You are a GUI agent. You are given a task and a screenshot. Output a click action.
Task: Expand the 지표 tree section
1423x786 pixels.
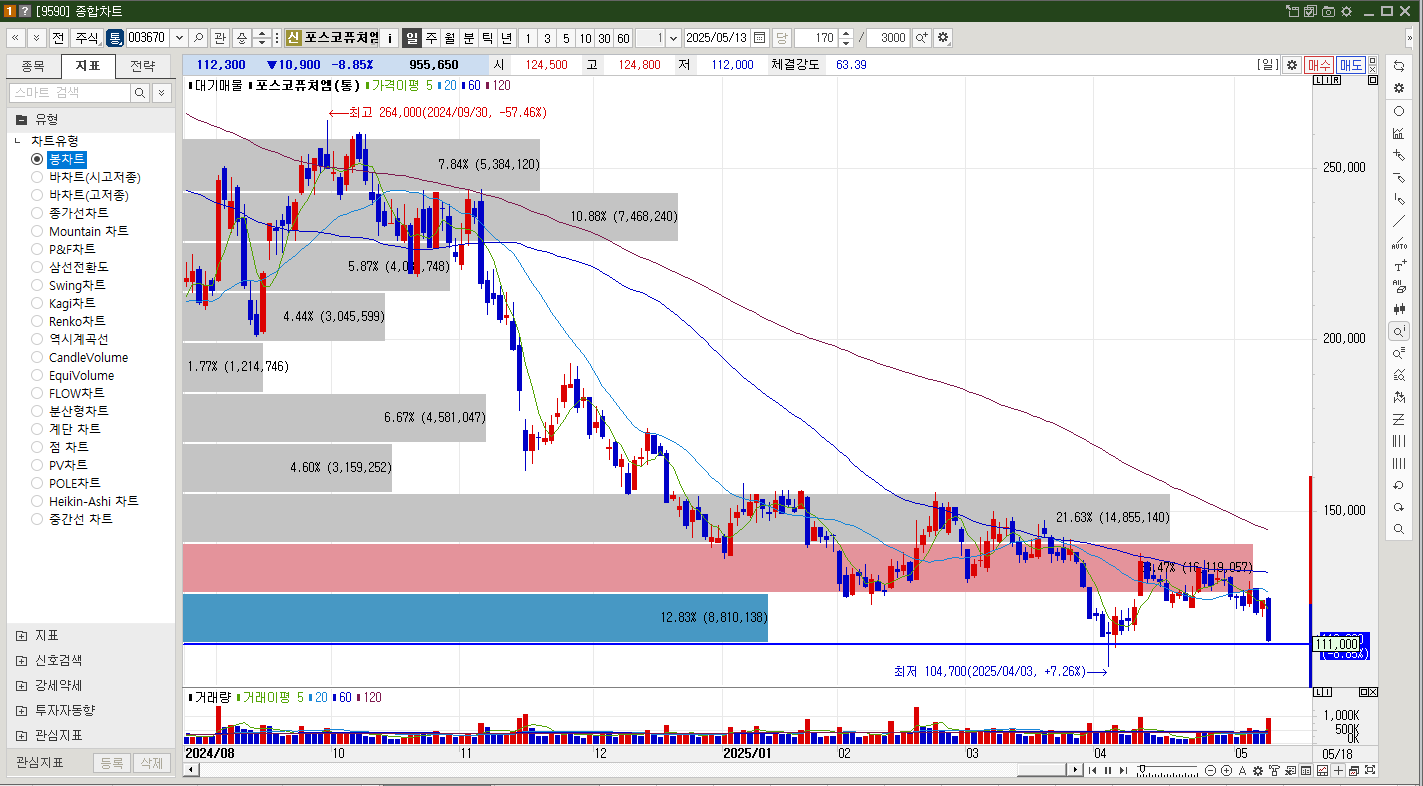(x=22, y=635)
